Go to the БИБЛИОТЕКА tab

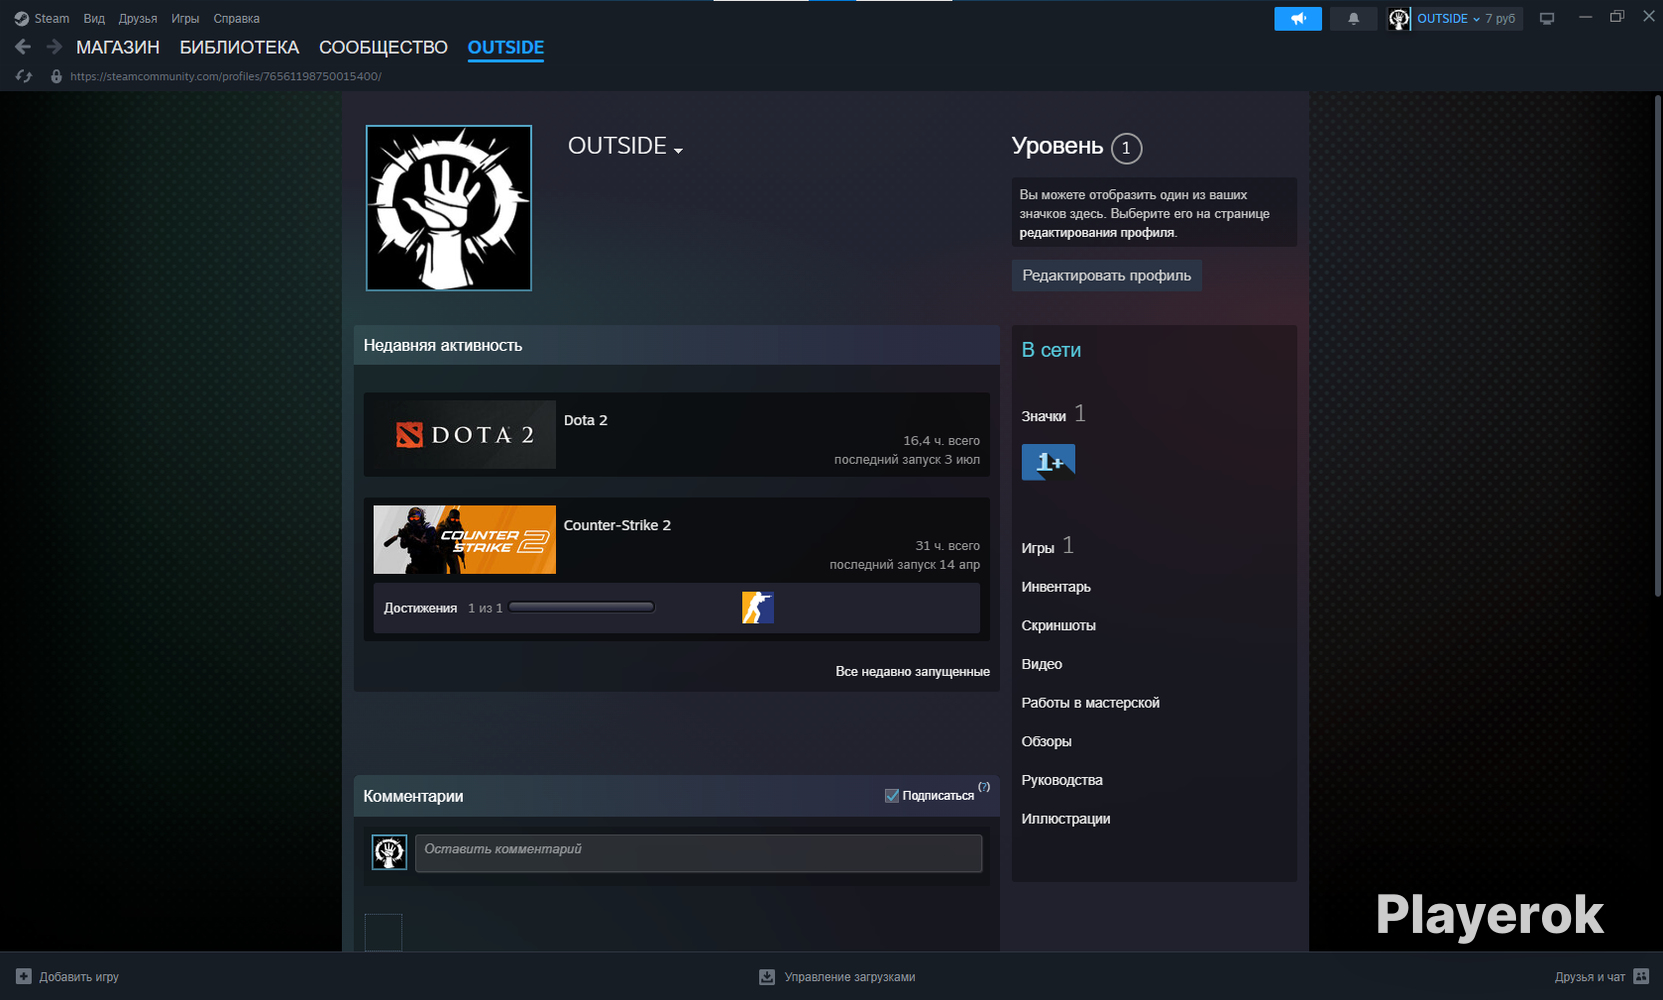[239, 47]
